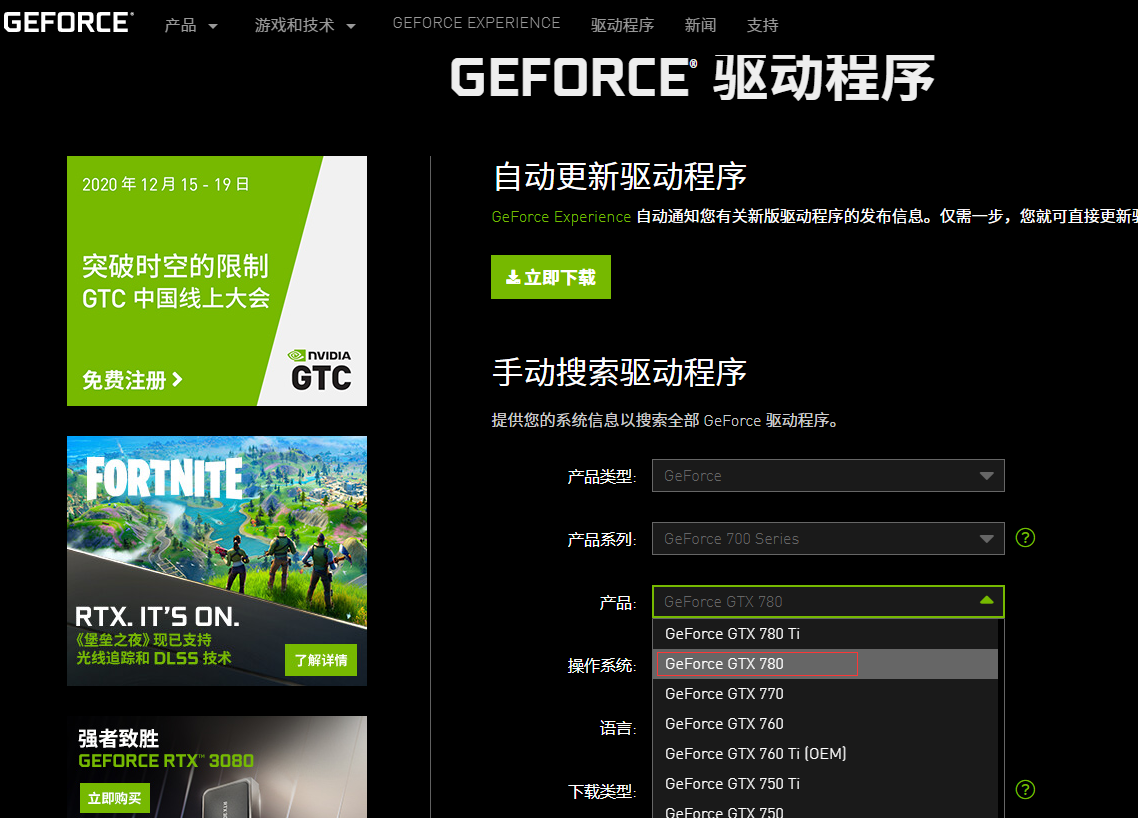Image resolution: width=1138 pixels, height=818 pixels.
Task: Collapse the 产品 dropdown showing GeForce GTX 780
Action: pos(827,602)
